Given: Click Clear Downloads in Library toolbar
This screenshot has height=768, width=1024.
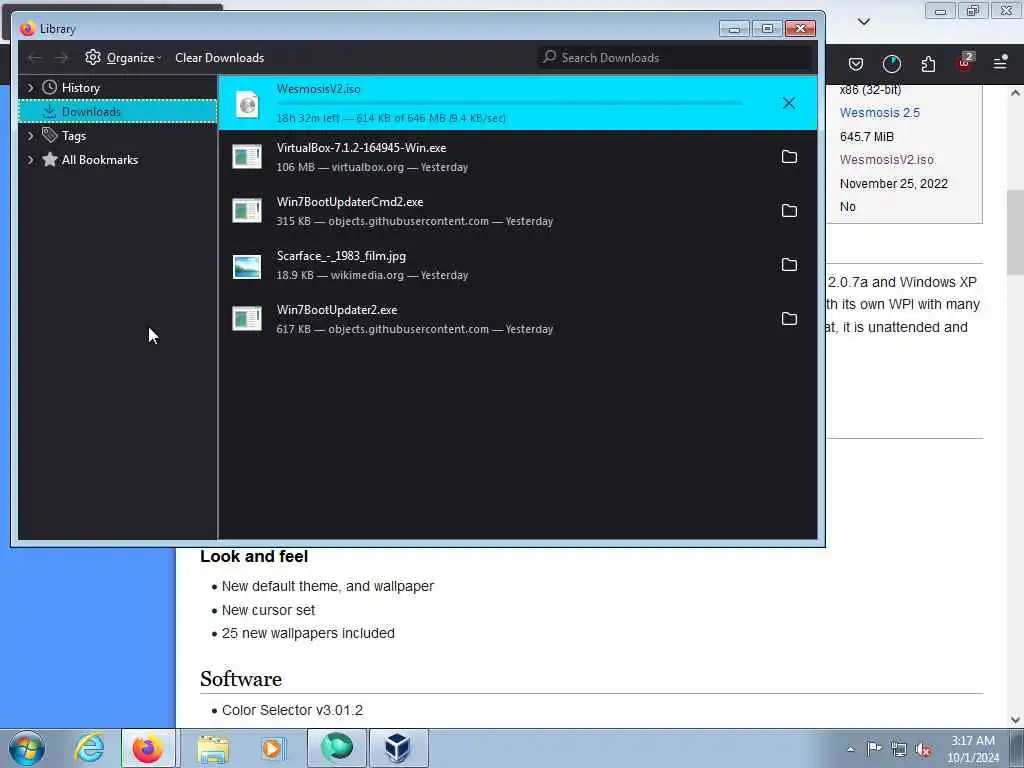Looking at the screenshot, I should [219, 57].
